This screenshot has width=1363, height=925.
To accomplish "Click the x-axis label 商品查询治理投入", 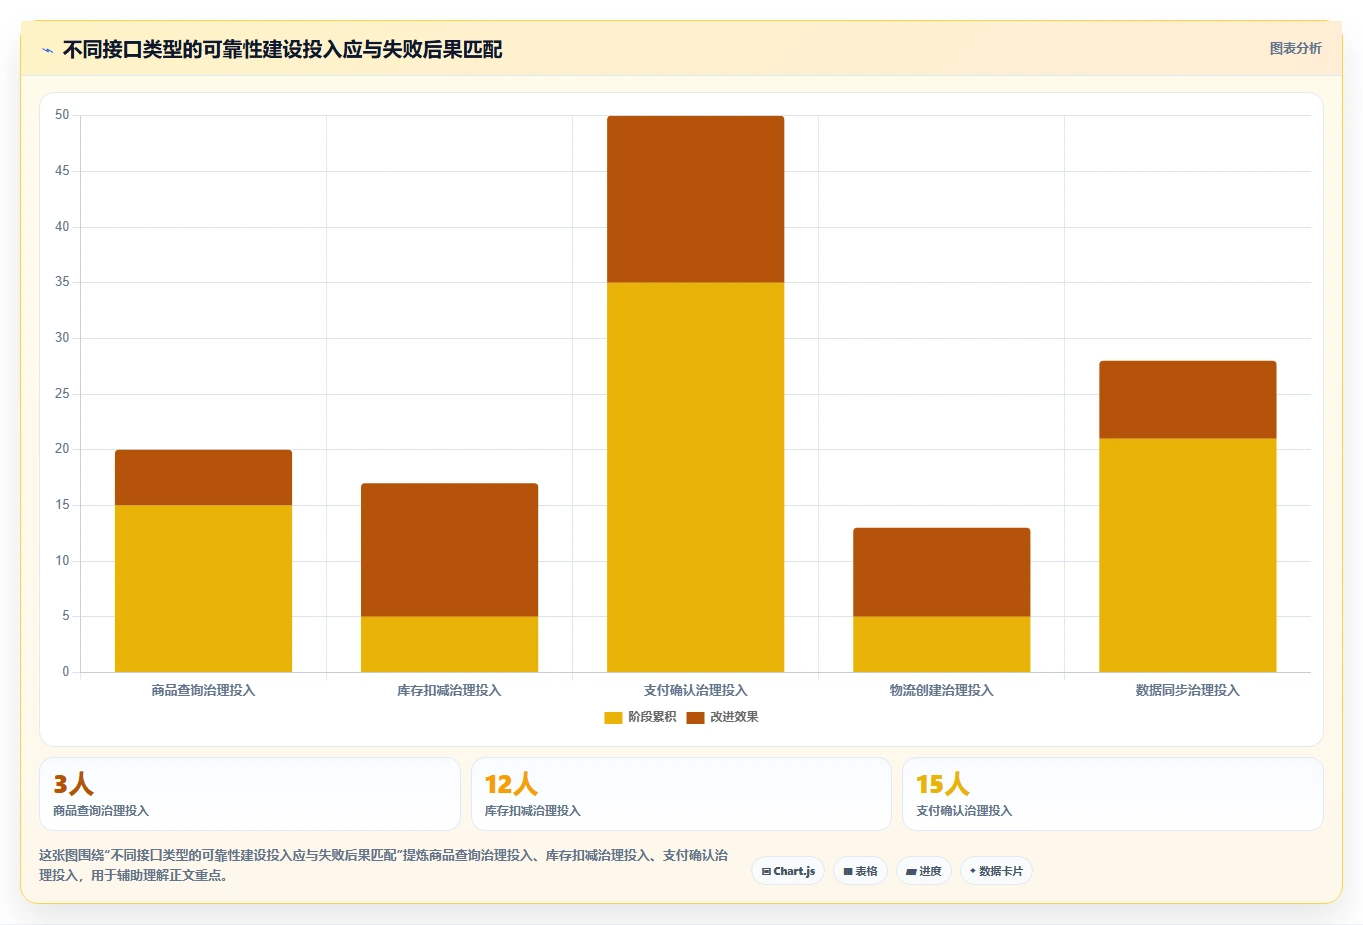I will pyautogui.click(x=203, y=690).
